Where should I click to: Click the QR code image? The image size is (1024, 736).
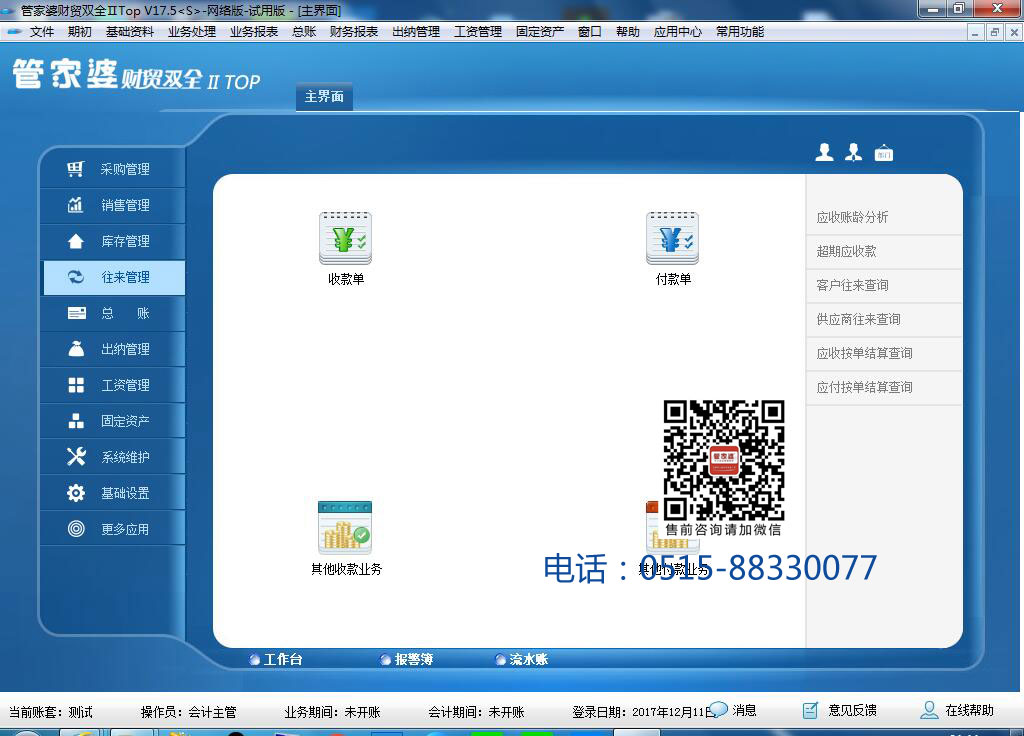[x=724, y=460]
